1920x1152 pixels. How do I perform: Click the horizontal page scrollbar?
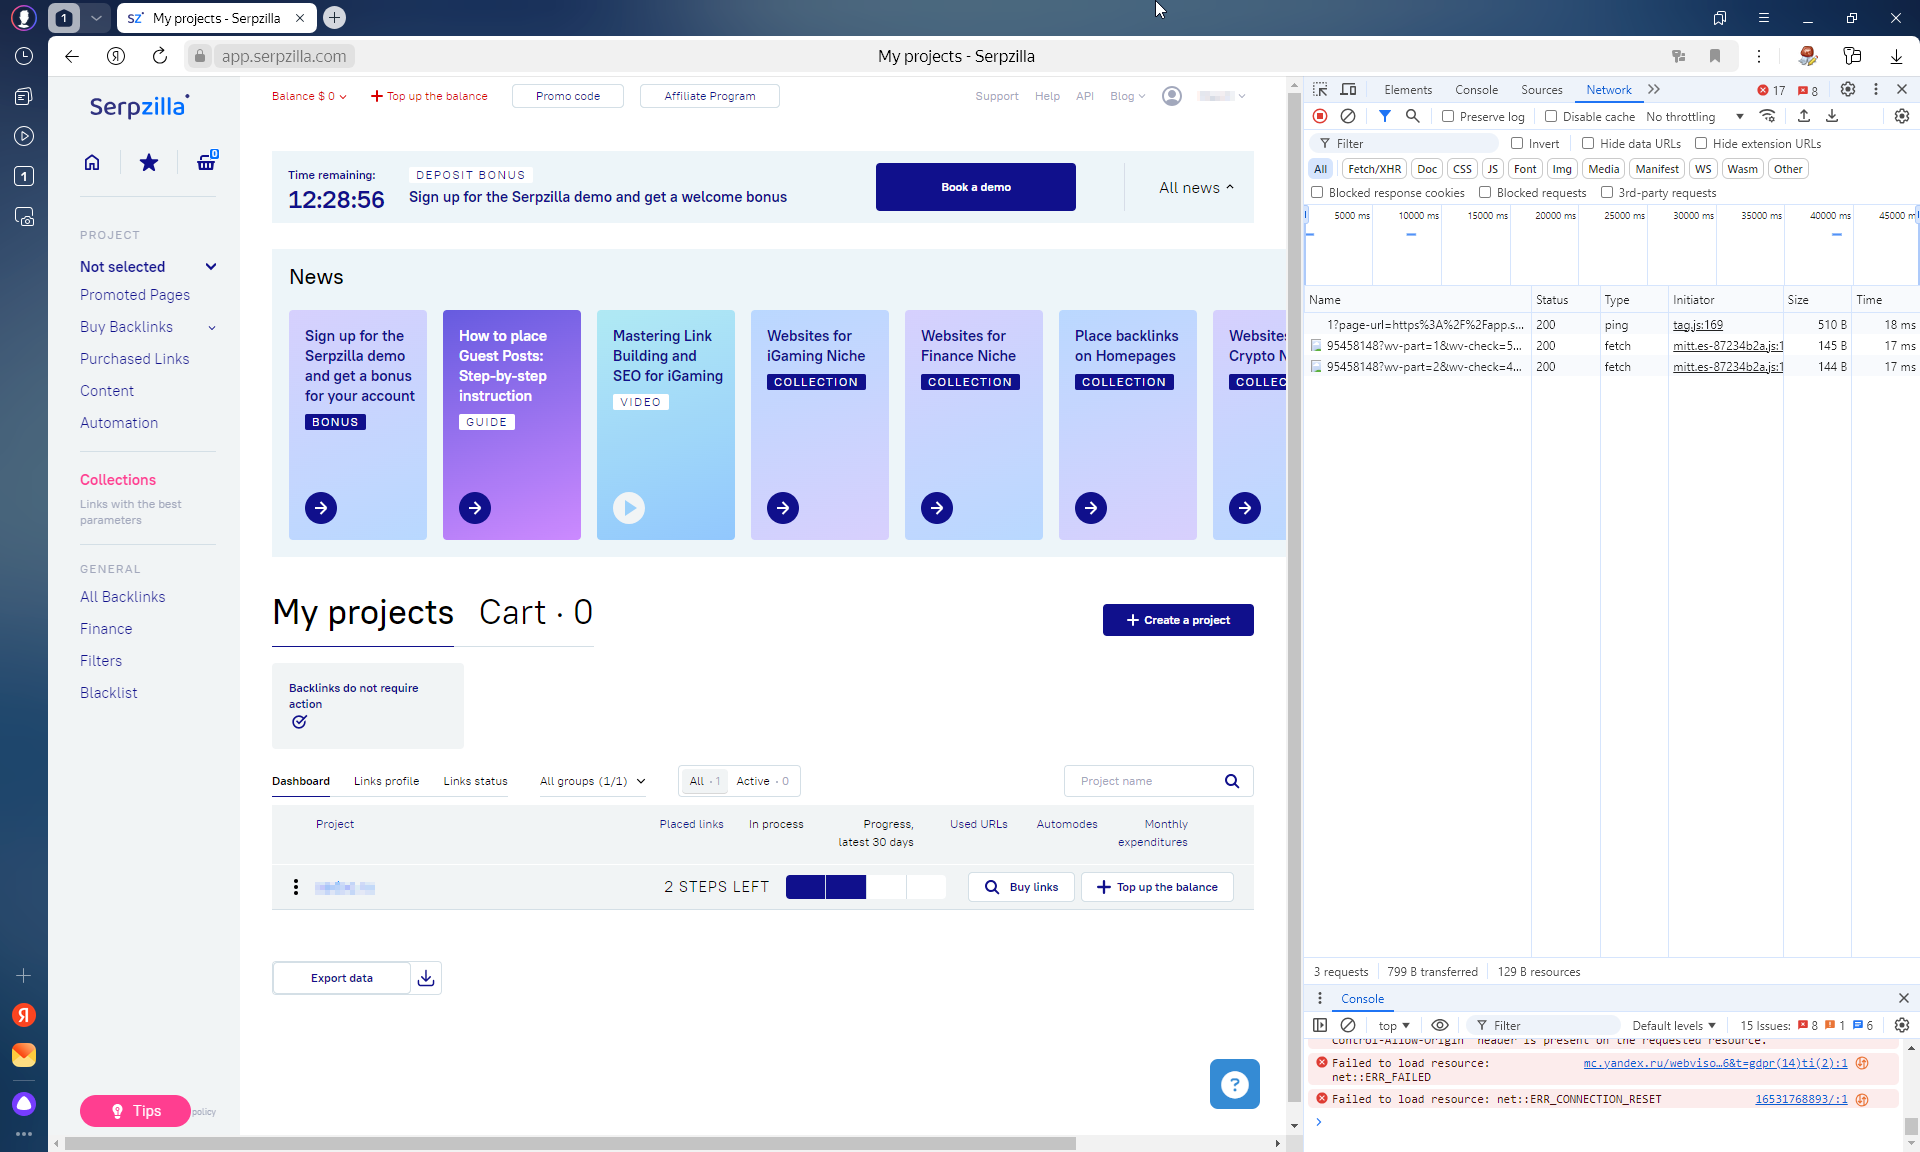point(570,1143)
